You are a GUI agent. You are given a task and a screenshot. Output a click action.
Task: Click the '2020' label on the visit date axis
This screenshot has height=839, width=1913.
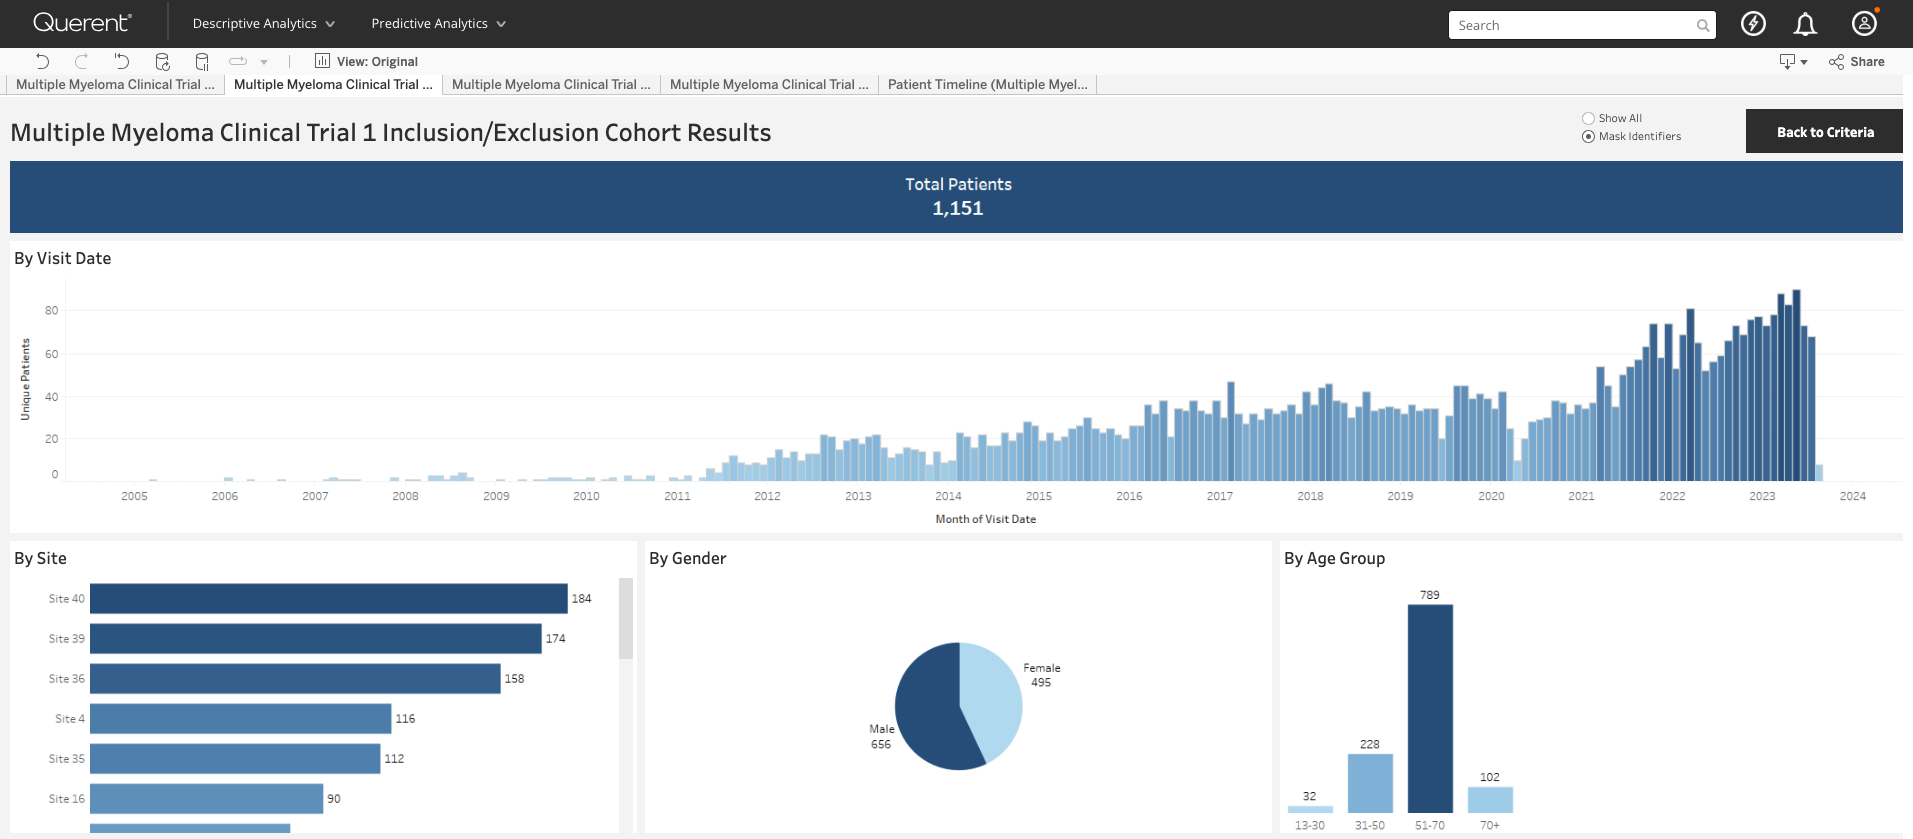pos(1491,496)
